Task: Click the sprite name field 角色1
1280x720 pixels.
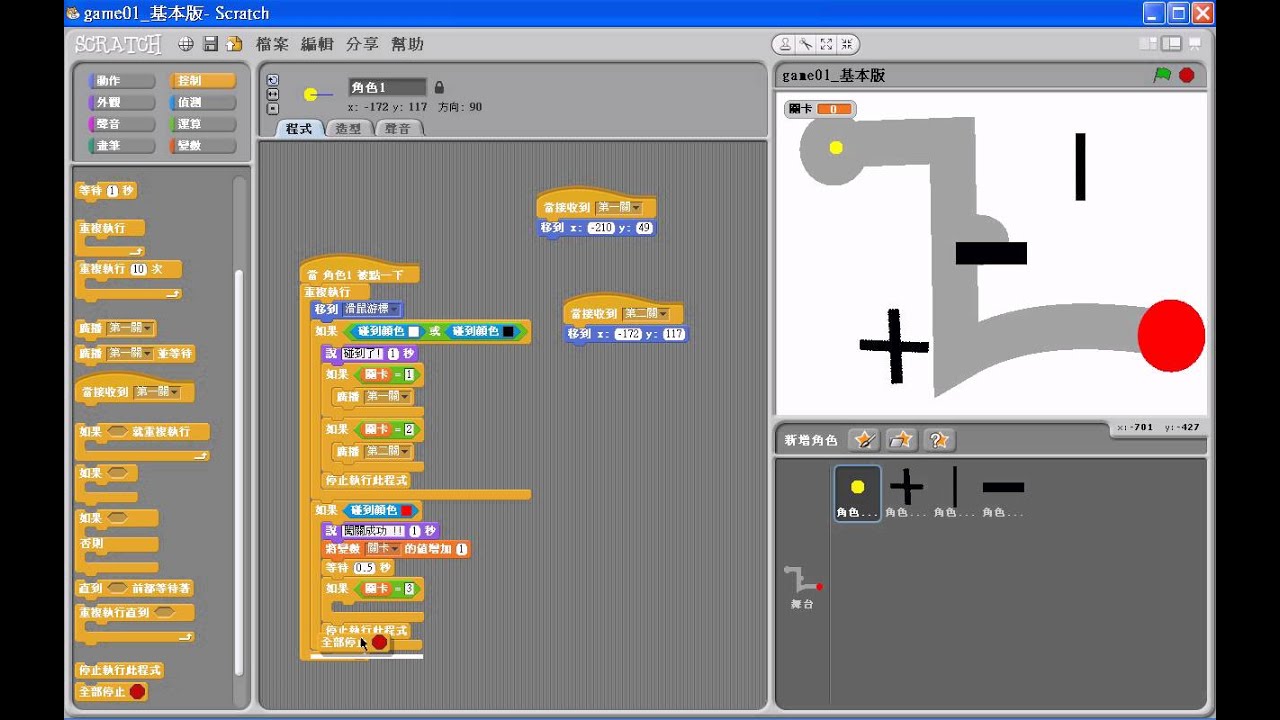Action: (387, 87)
